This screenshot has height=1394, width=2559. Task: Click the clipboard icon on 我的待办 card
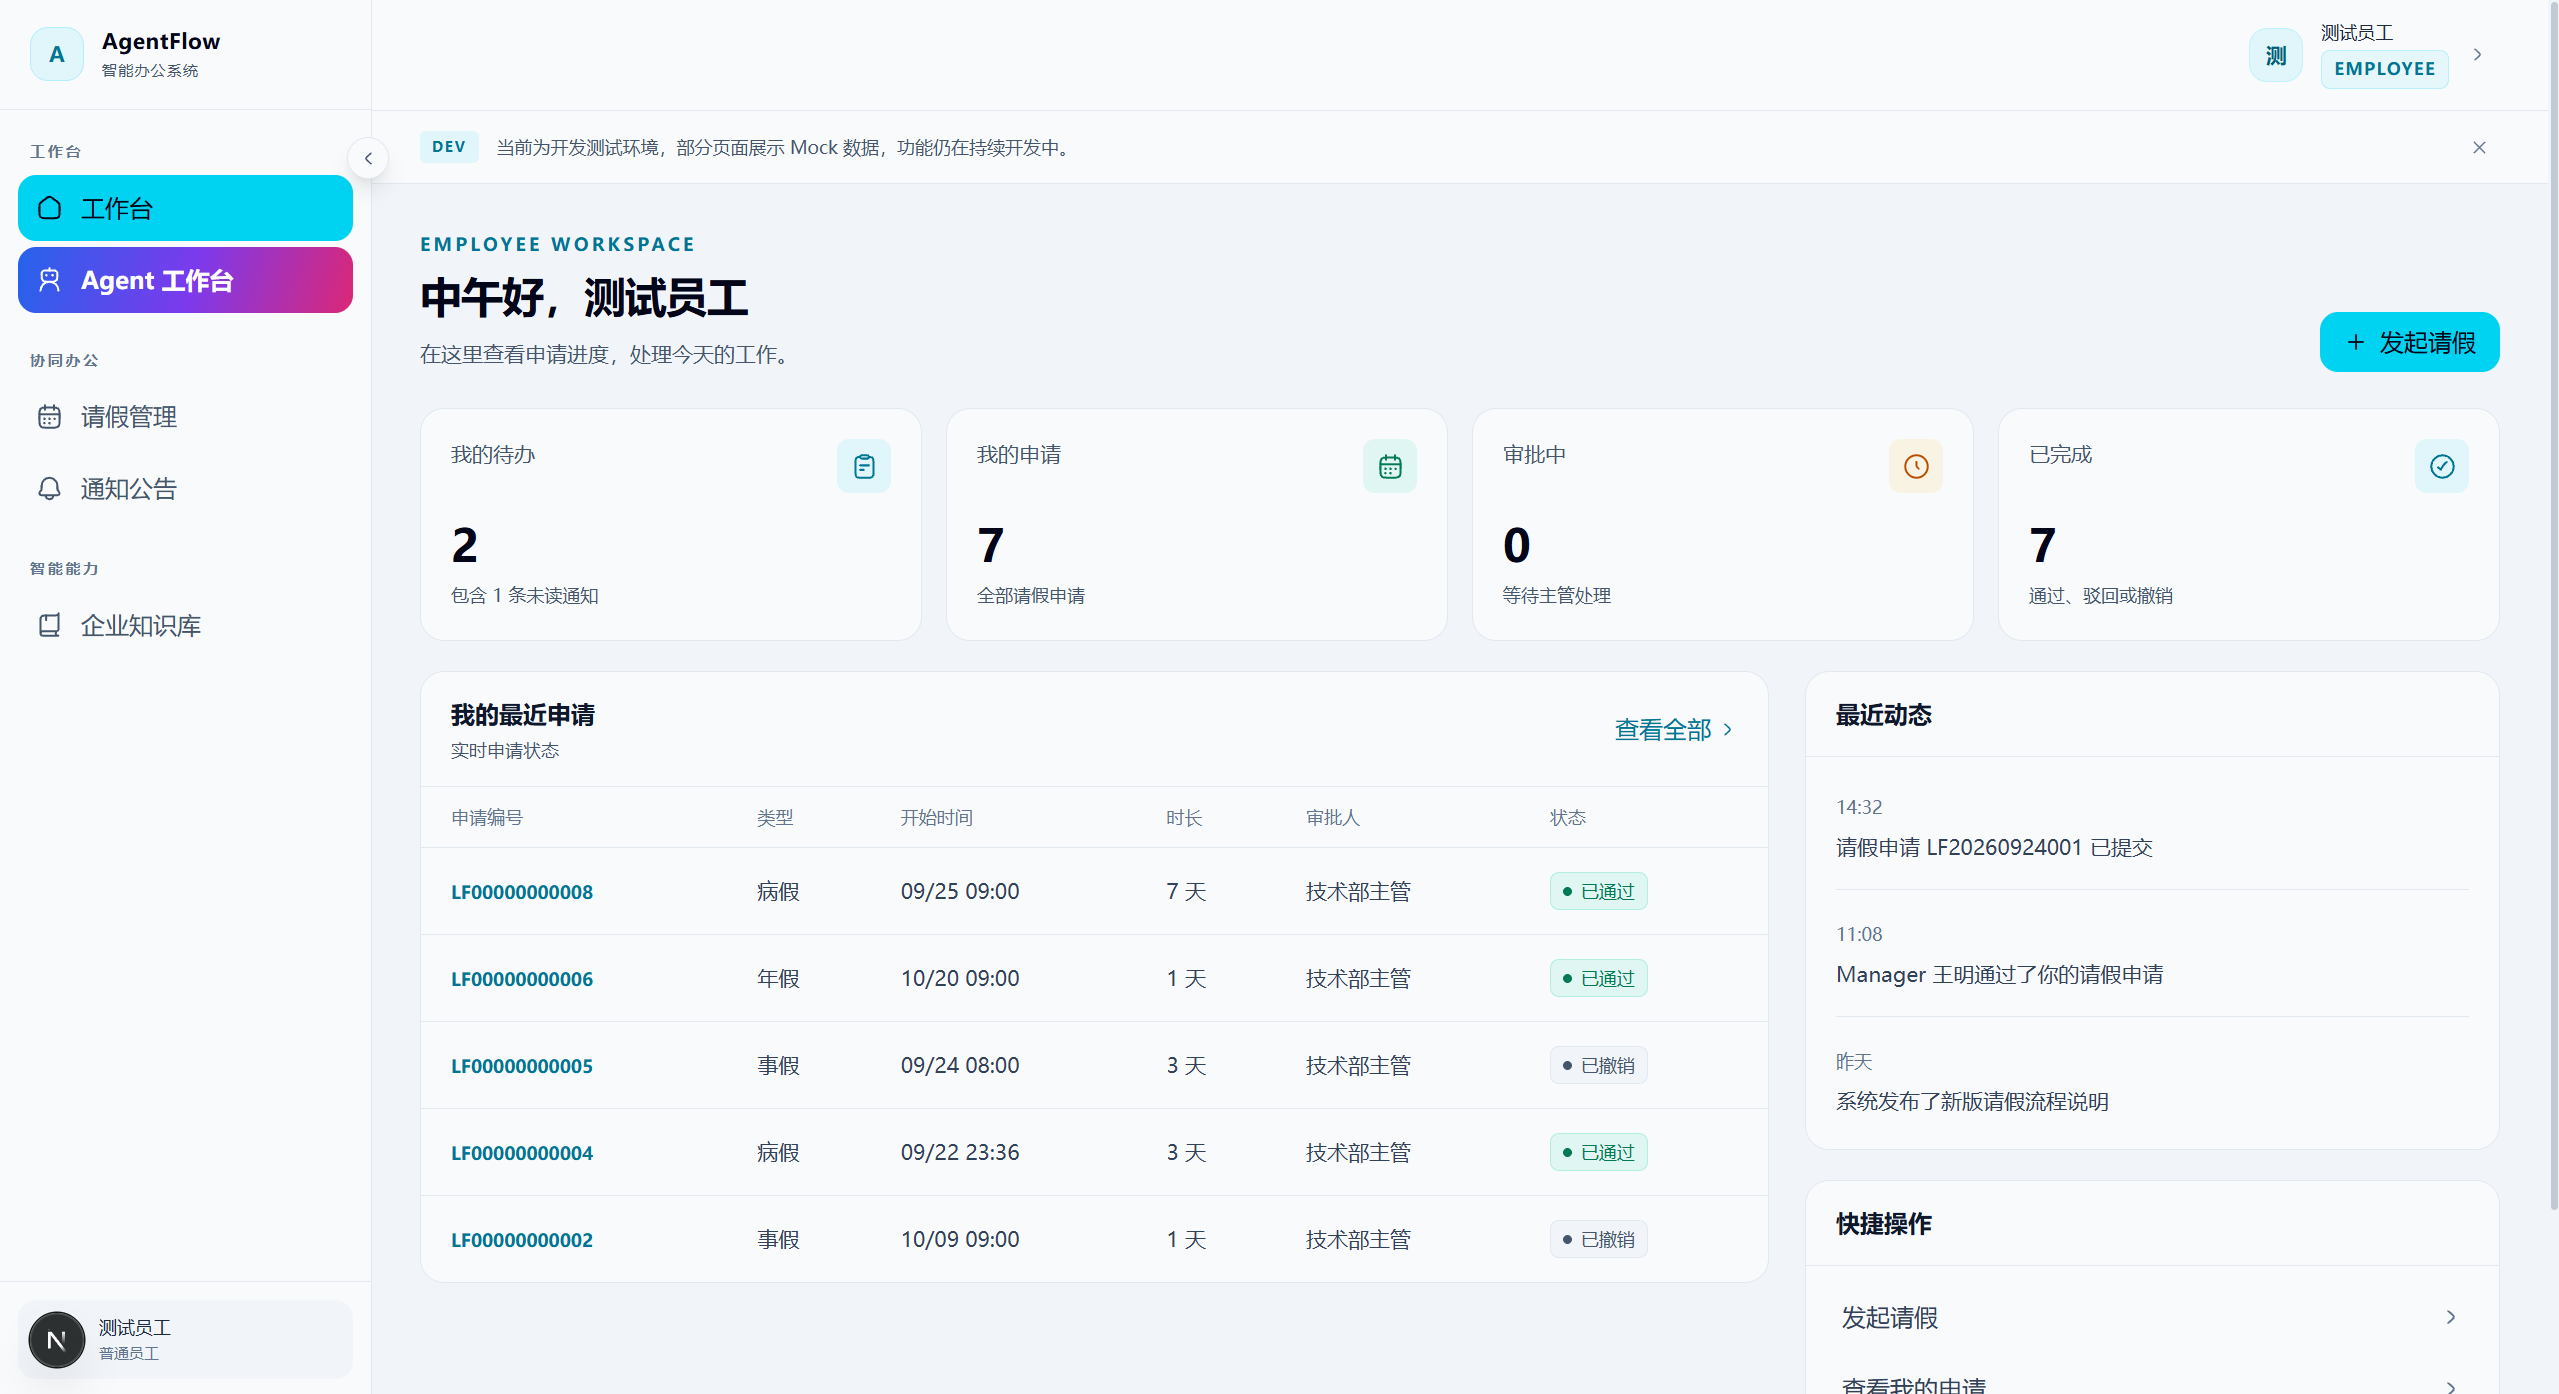[x=864, y=466]
